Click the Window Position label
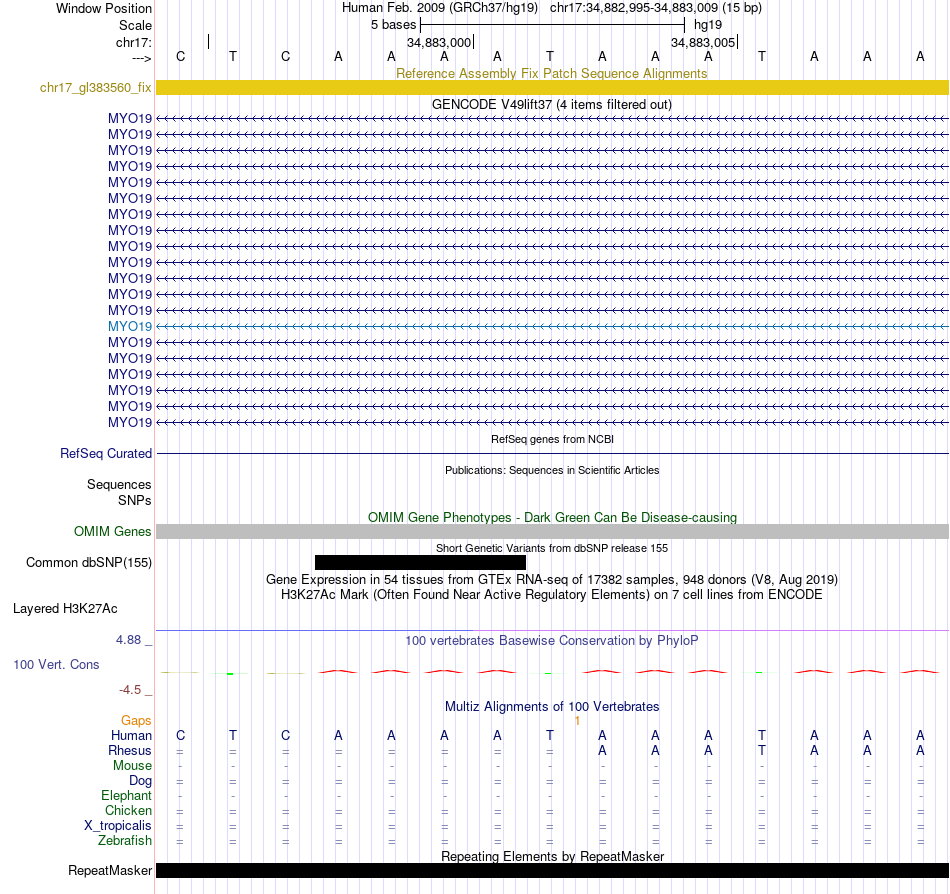The image size is (950, 894). [104, 8]
